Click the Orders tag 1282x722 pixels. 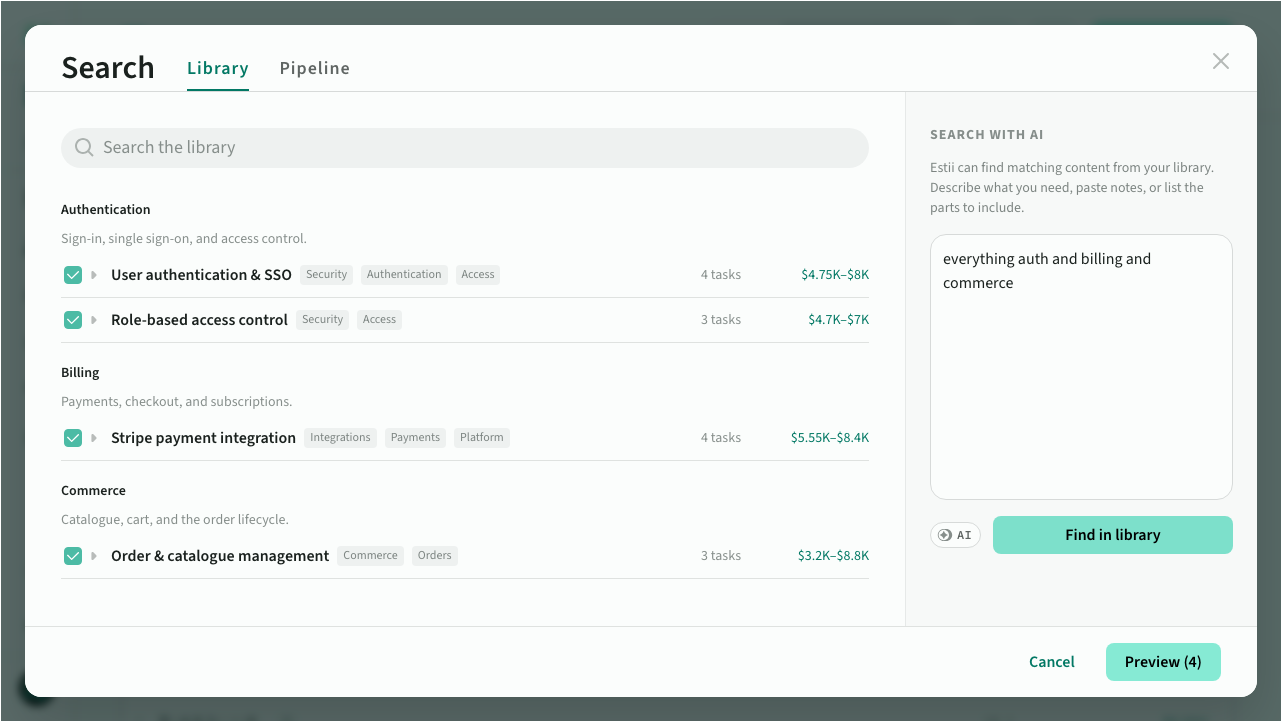435,556
